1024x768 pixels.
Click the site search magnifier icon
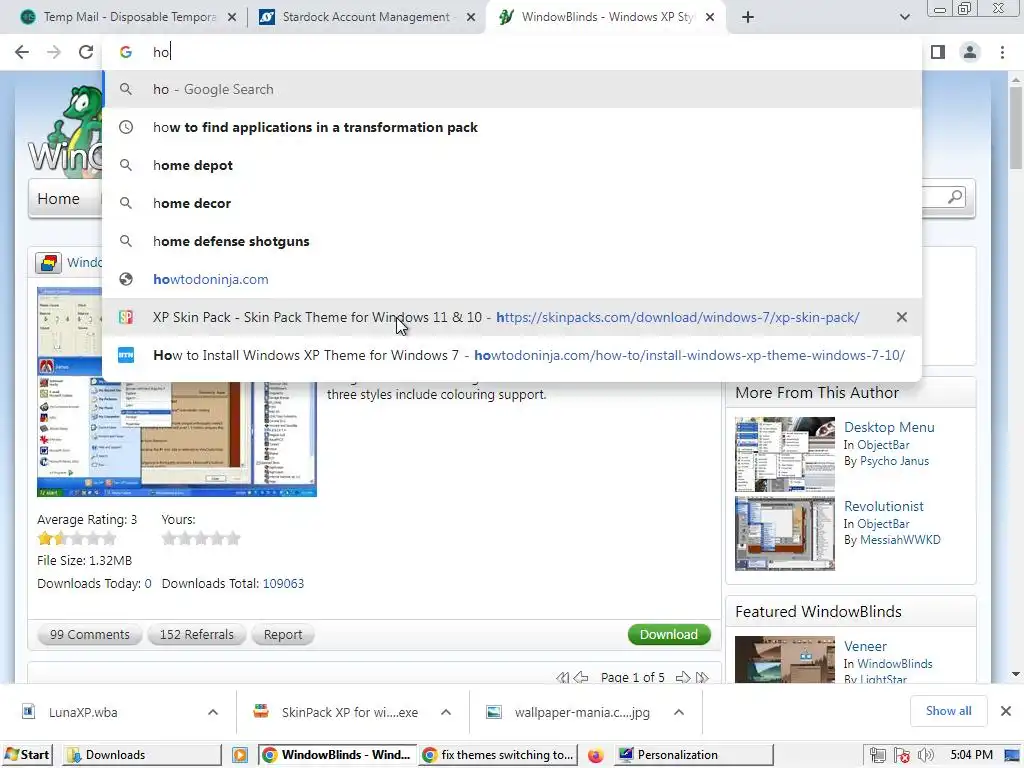pos(955,197)
